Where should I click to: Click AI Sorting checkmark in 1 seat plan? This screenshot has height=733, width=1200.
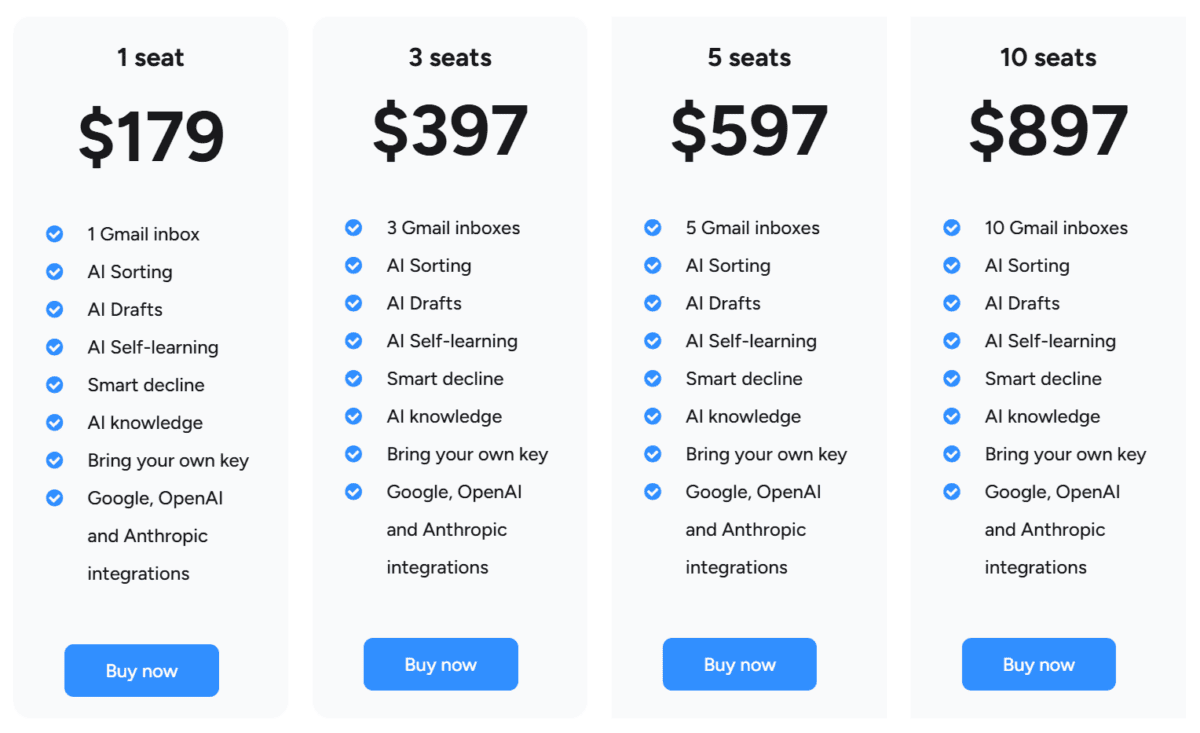click(55, 272)
